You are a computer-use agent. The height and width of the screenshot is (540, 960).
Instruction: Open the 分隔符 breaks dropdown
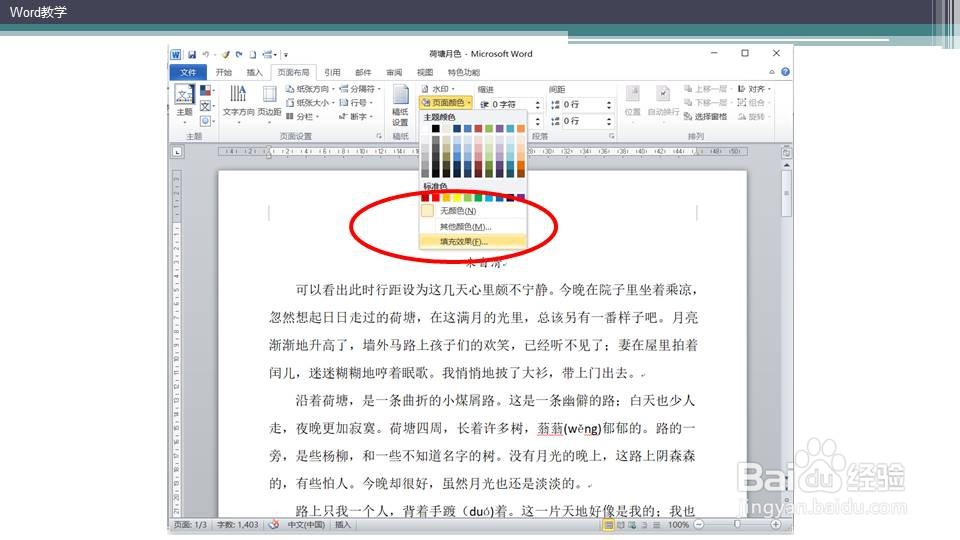[360, 89]
